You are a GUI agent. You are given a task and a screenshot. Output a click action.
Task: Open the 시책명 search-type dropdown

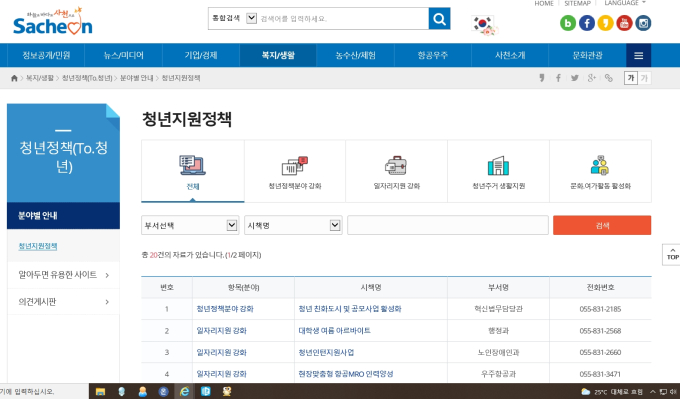tap(293, 225)
